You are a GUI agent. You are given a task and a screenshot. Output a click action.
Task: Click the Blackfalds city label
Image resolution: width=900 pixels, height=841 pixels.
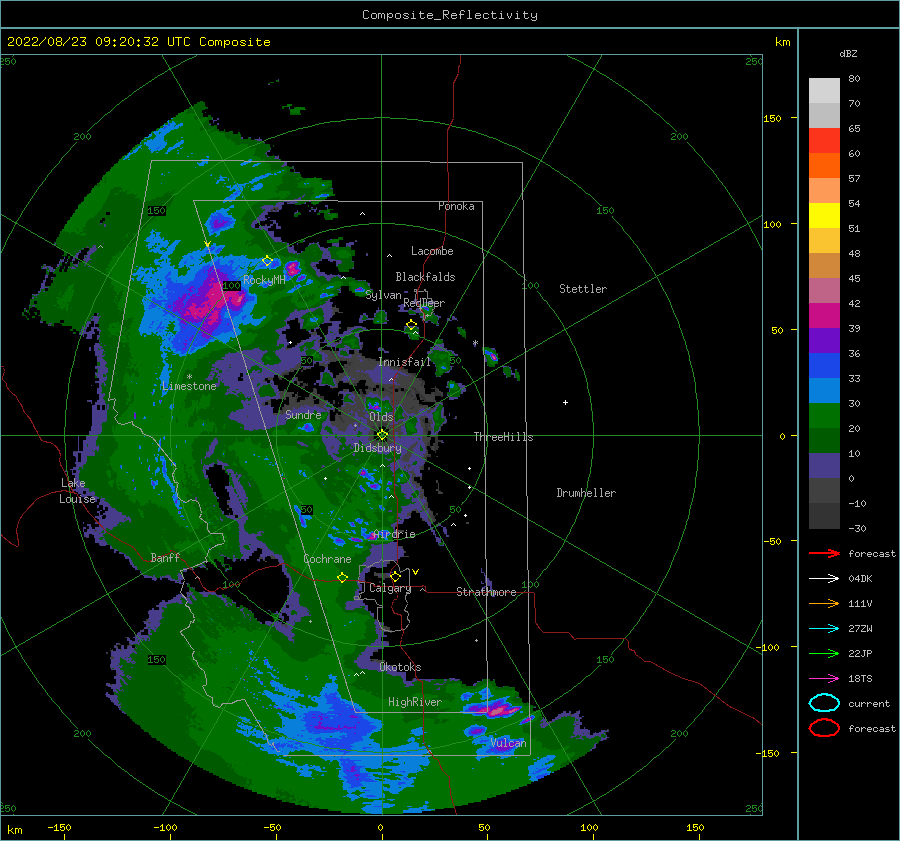click(x=425, y=277)
